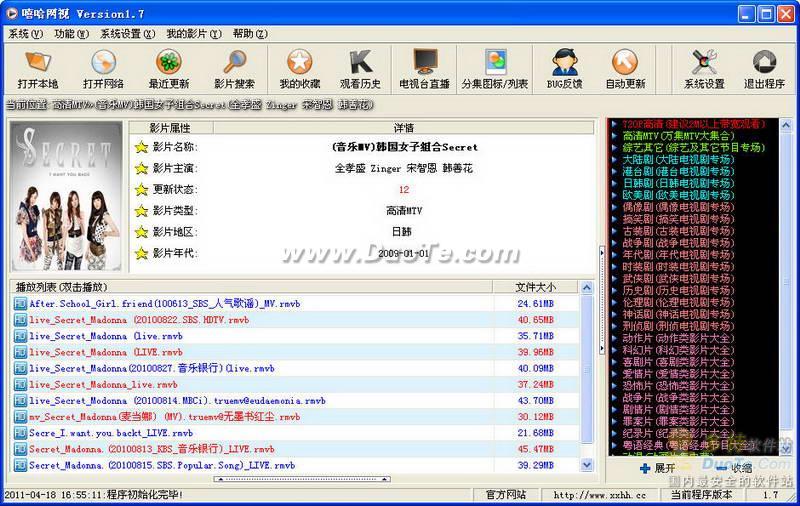This screenshot has height=506, width=800.
Task: Expand the 偶像剧 category arrow
Action: coord(615,207)
